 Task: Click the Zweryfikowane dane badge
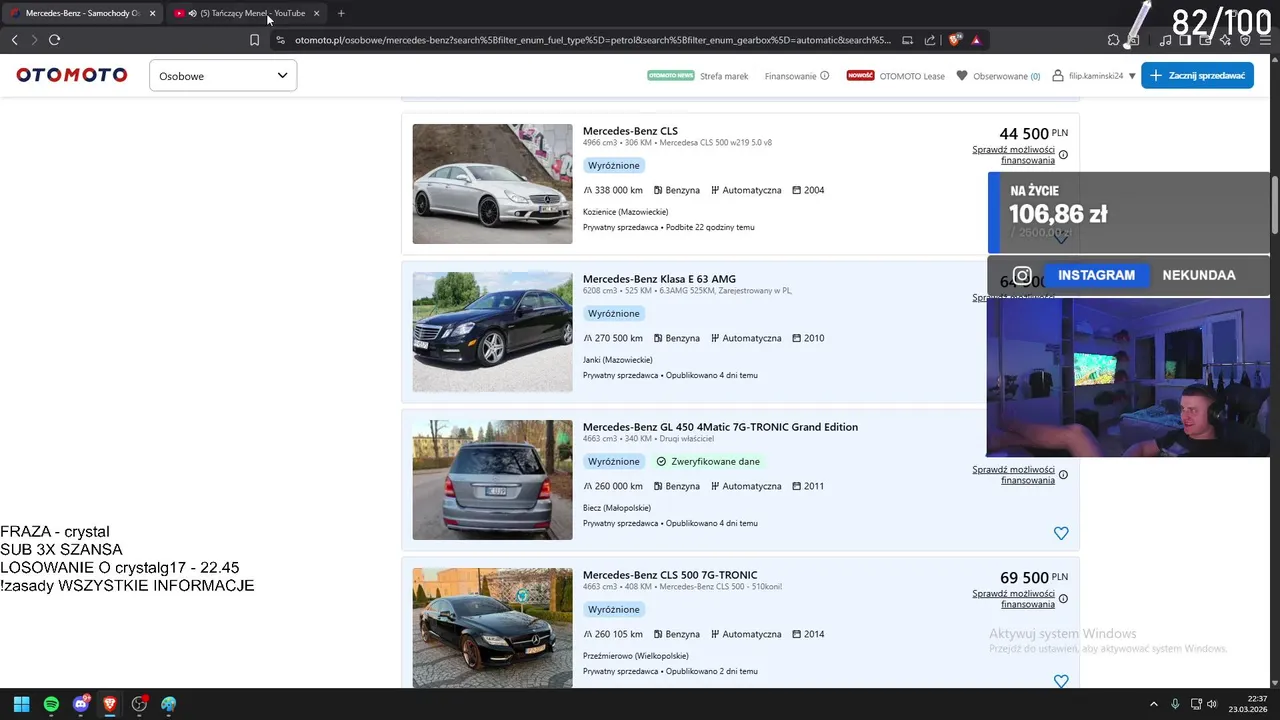tap(708, 462)
